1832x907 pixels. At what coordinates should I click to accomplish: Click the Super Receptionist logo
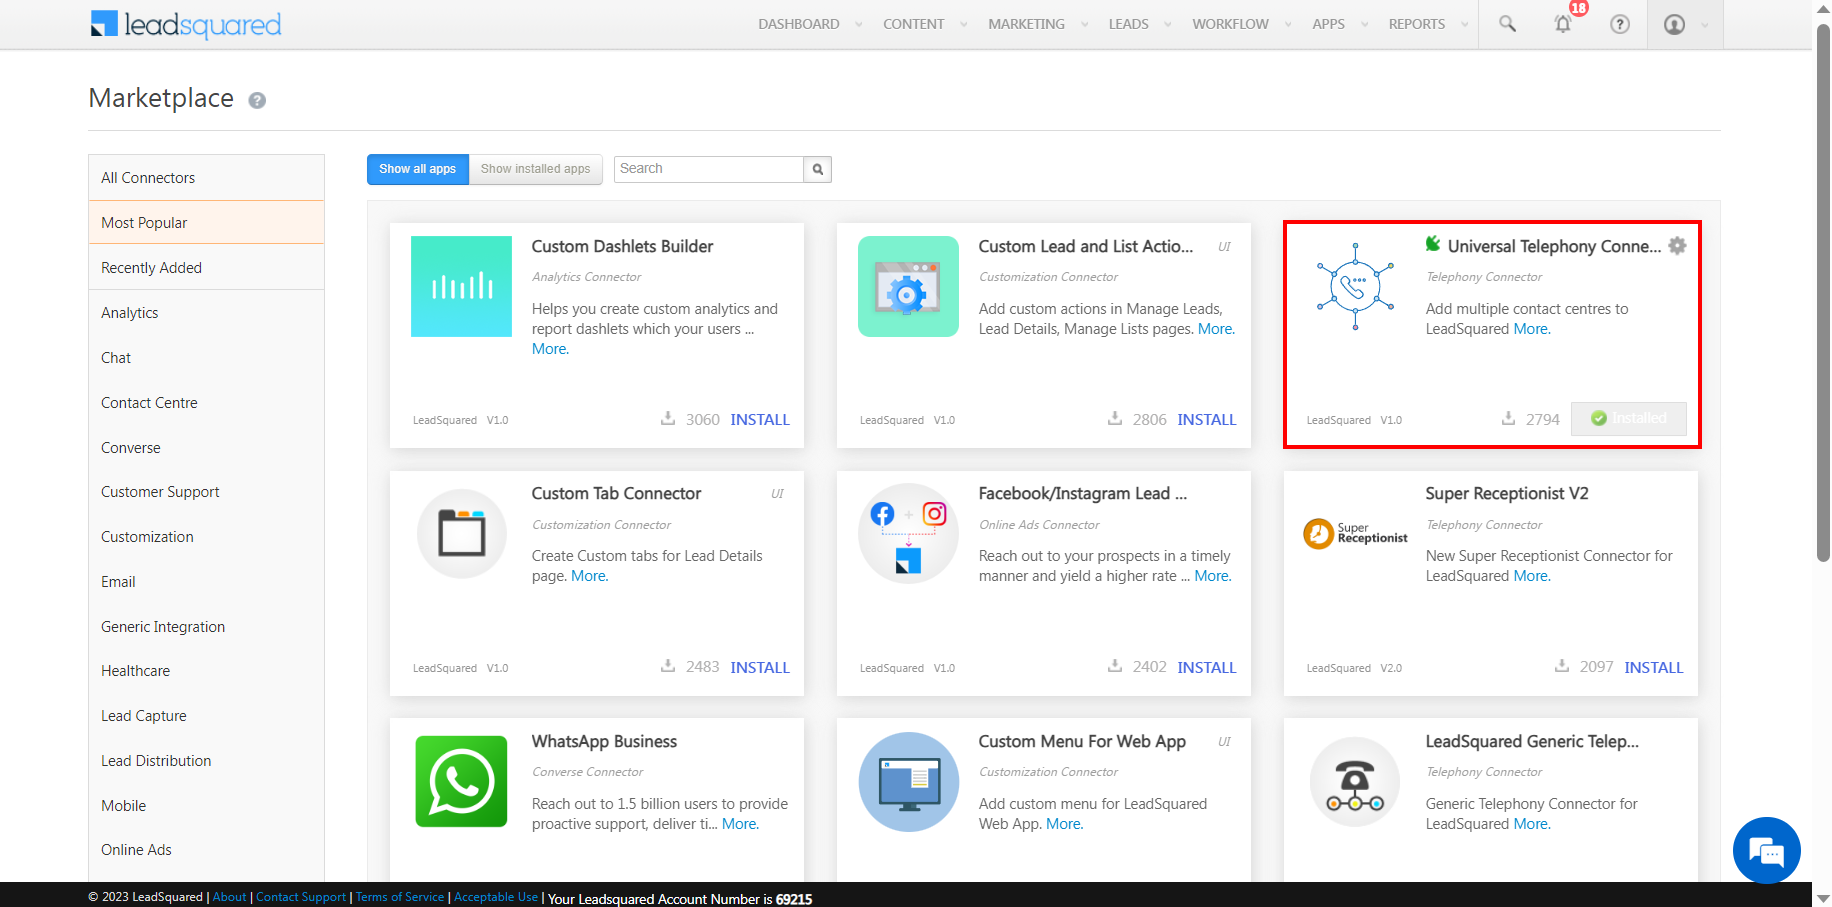1355,534
